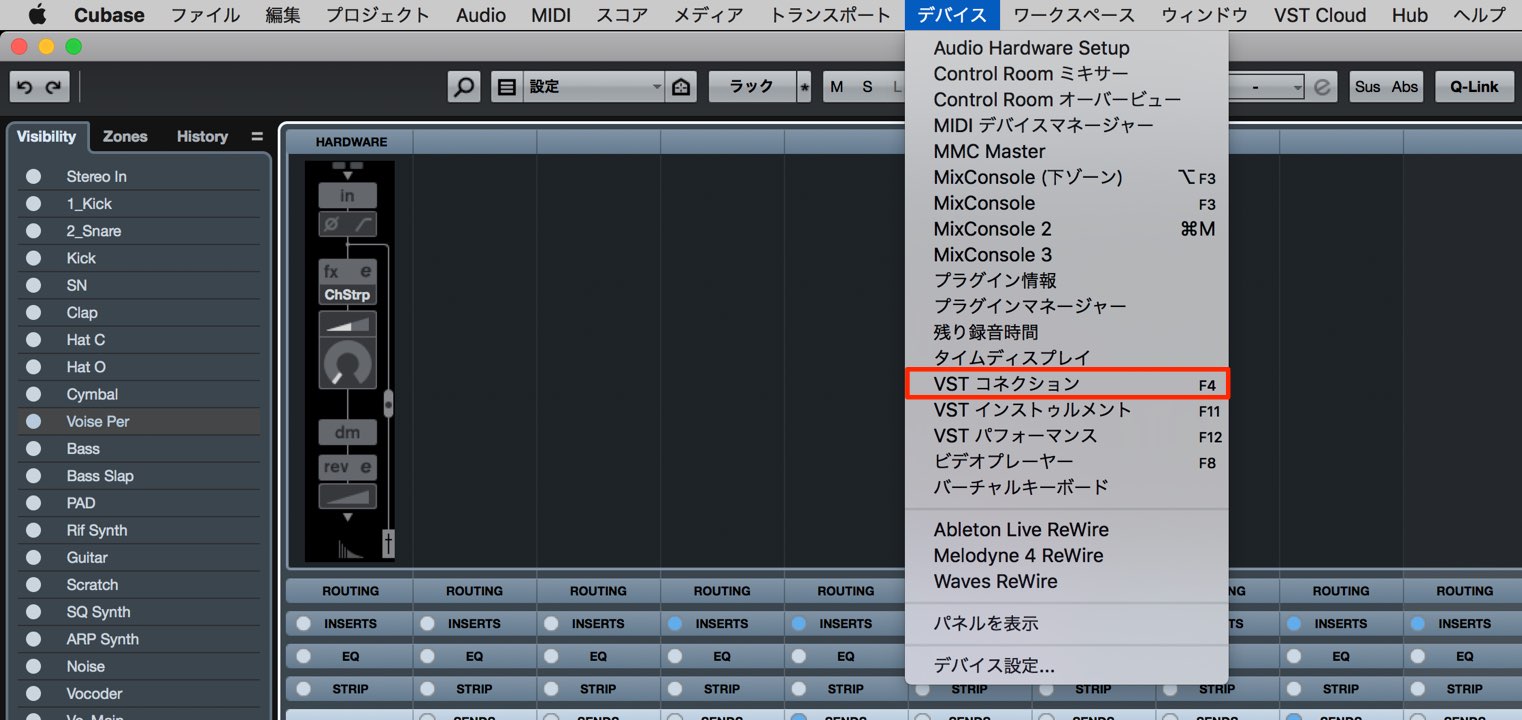Click the equals-sign icon beside History
Screen dimensions: 1522x720
coord(257,137)
